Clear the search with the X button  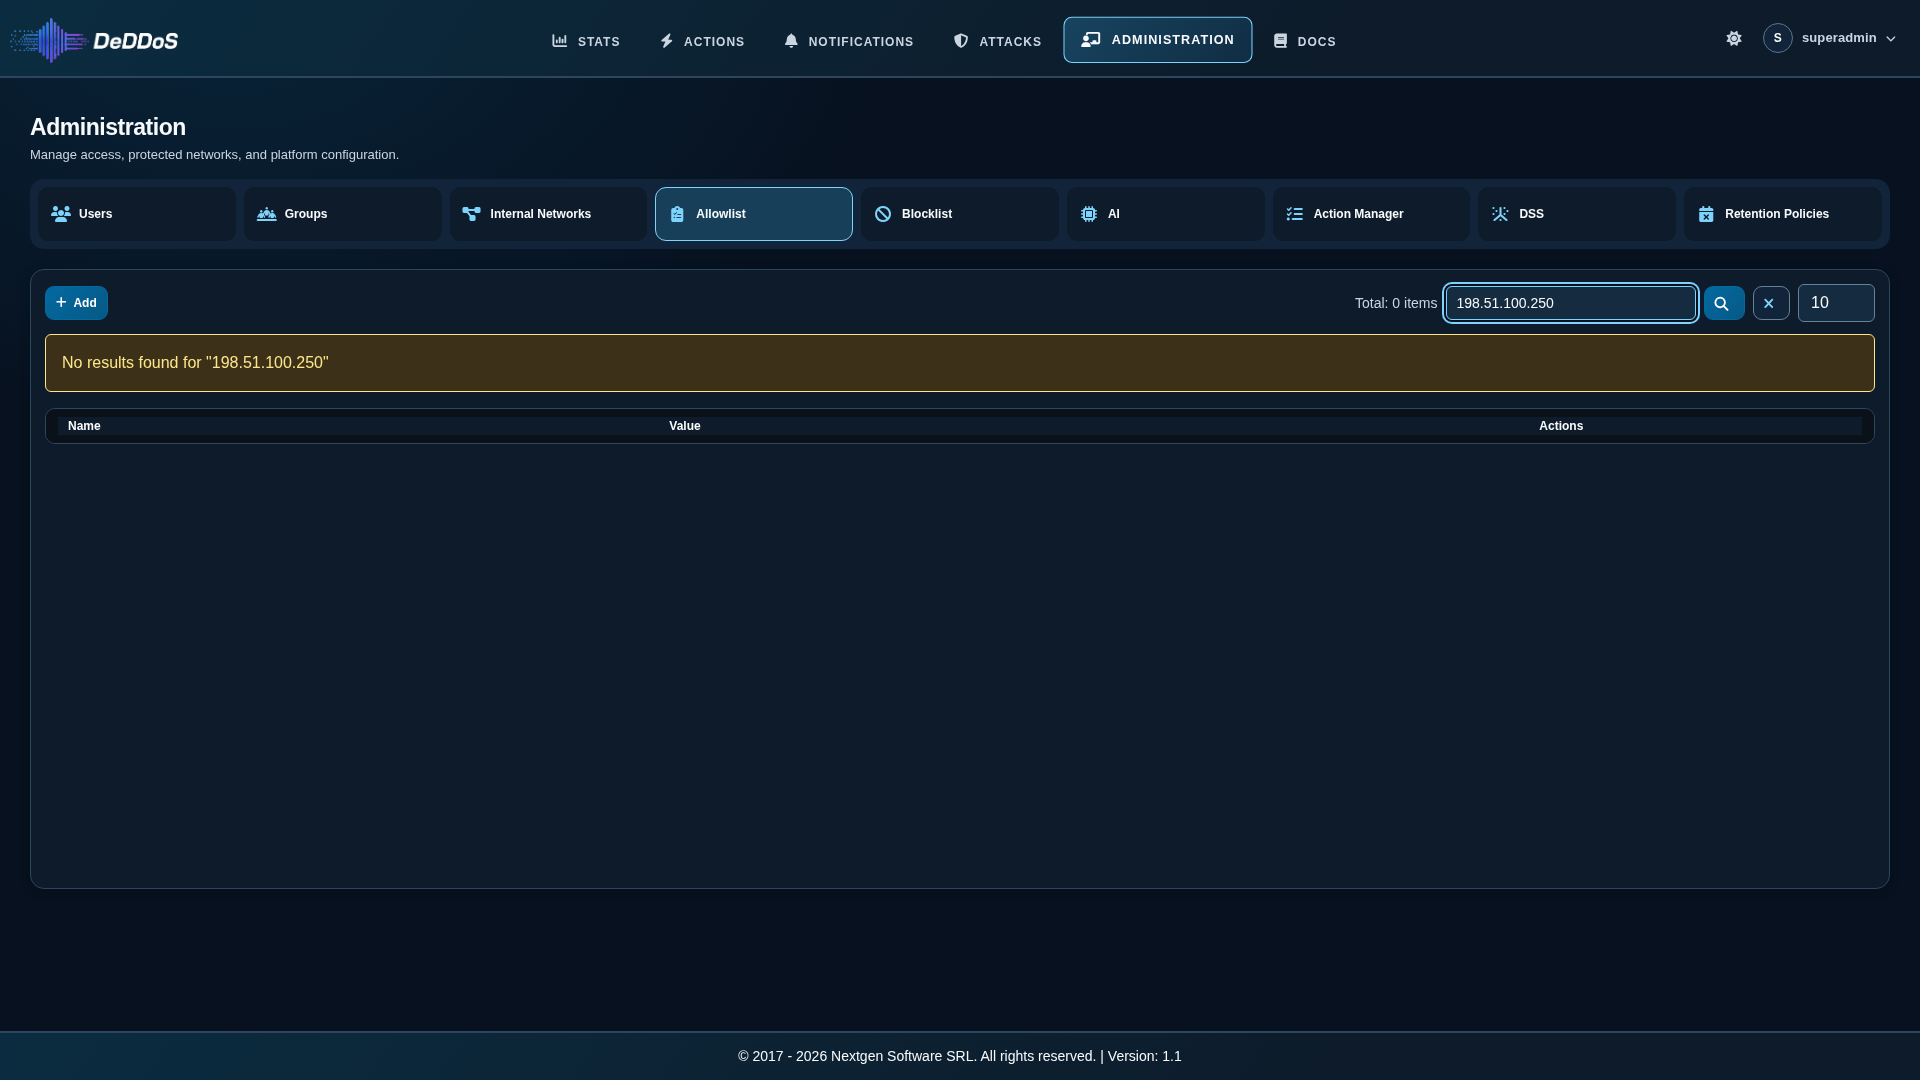click(x=1771, y=303)
